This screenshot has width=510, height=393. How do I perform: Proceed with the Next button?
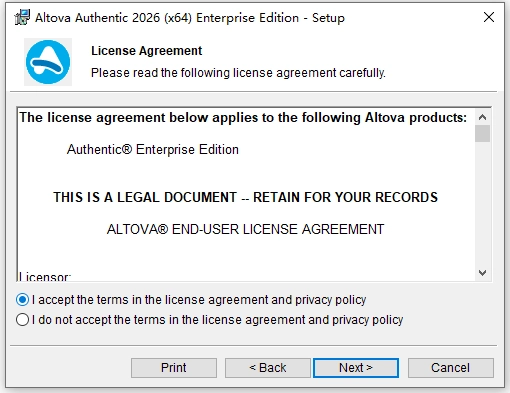point(356,368)
